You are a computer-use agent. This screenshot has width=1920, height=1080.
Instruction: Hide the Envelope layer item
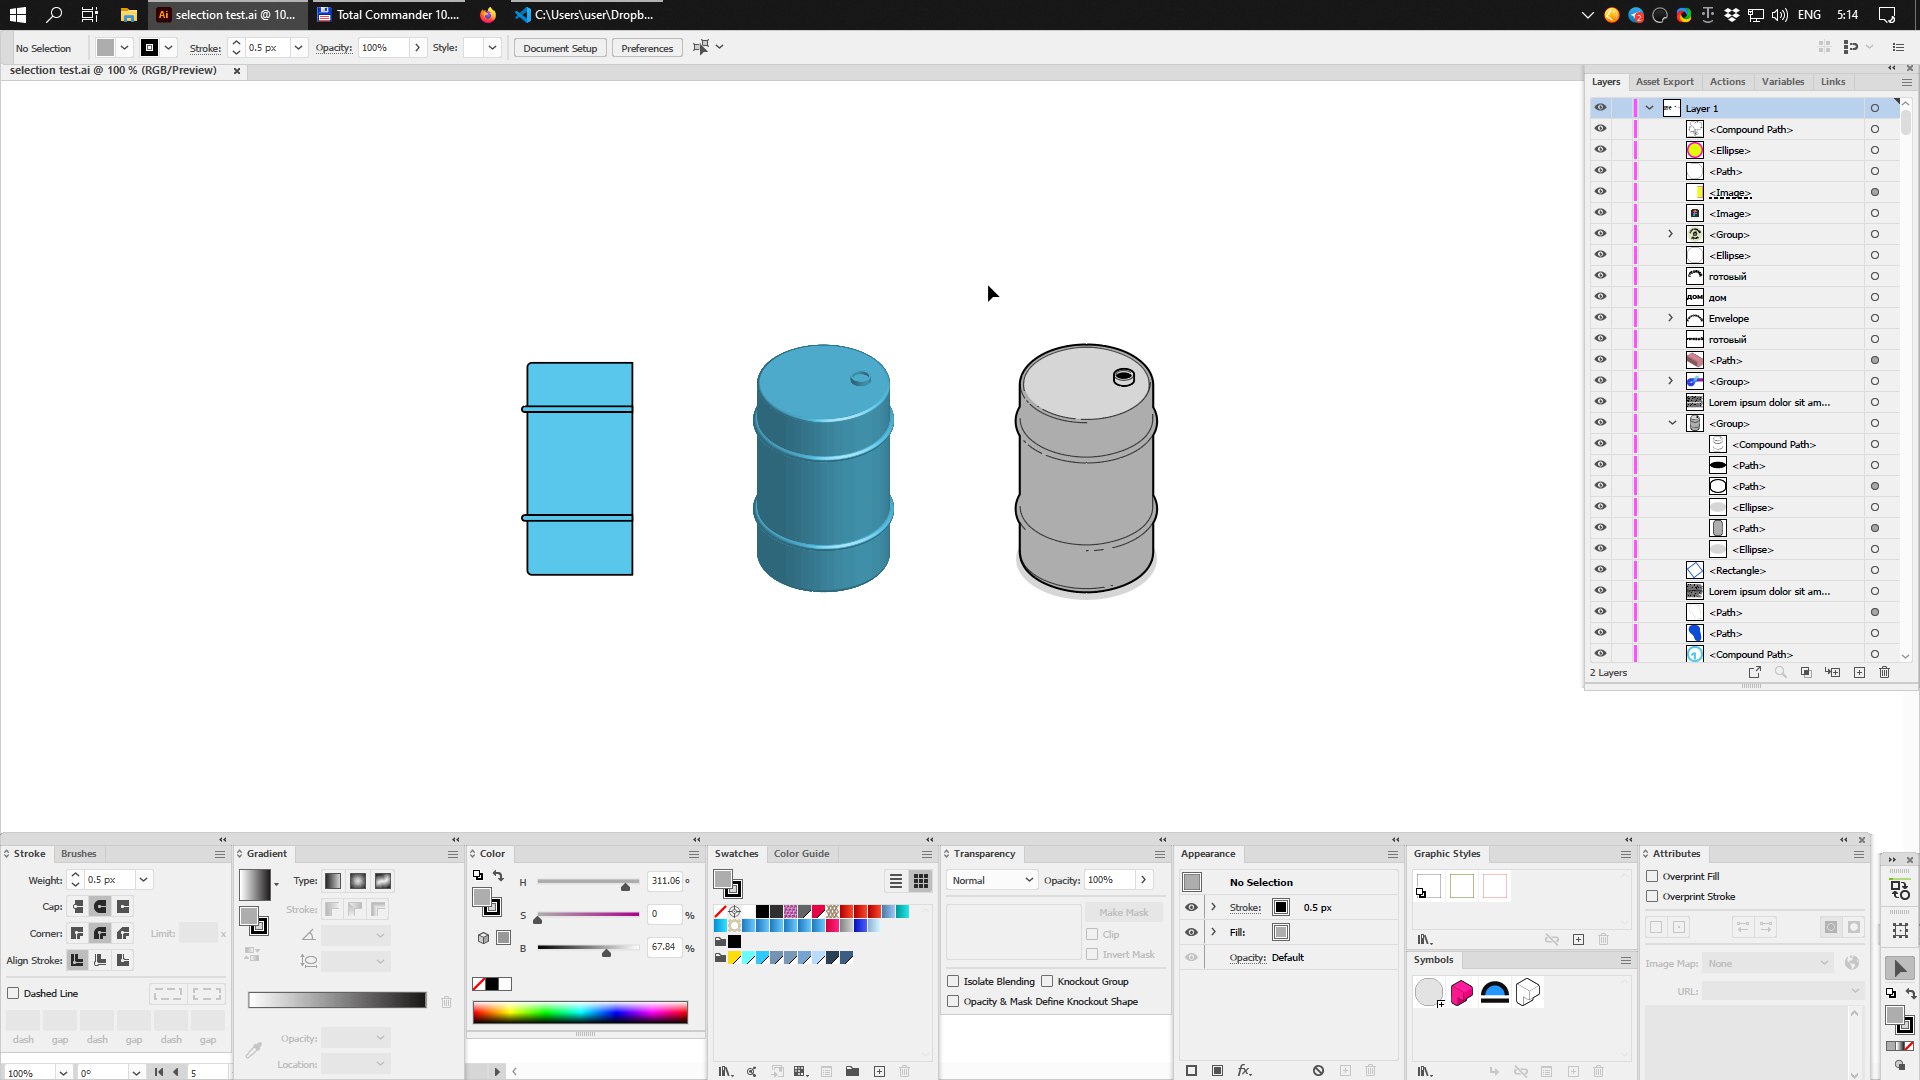click(1600, 318)
